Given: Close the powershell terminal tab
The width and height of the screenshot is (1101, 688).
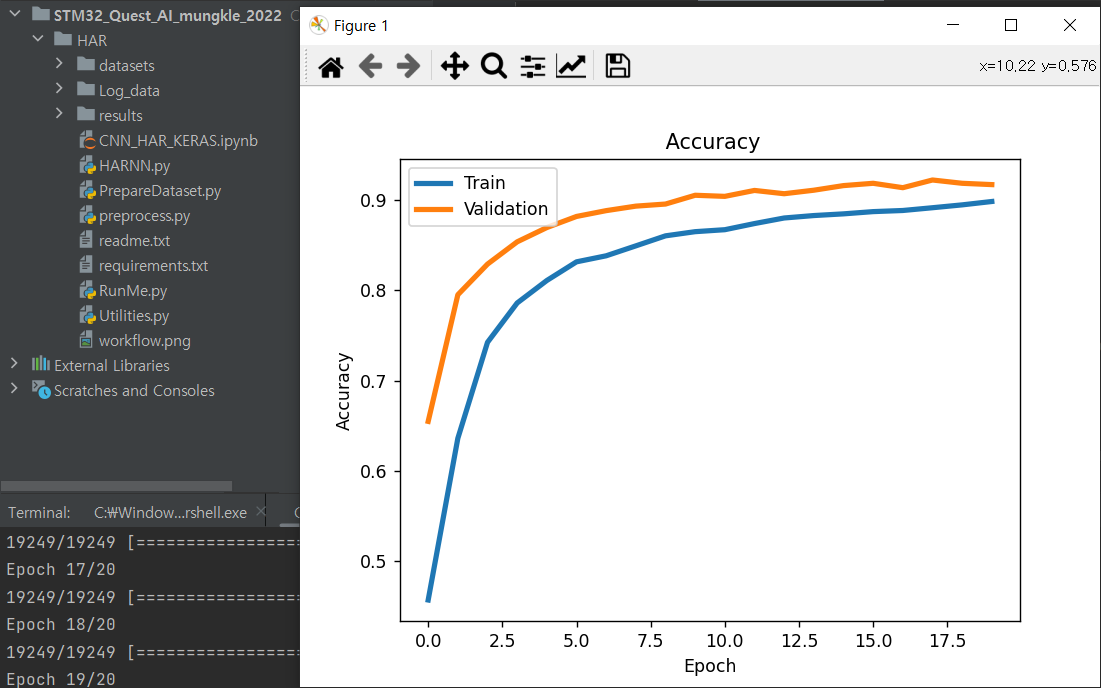Looking at the screenshot, I should pyautogui.click(x=261, y=512).
